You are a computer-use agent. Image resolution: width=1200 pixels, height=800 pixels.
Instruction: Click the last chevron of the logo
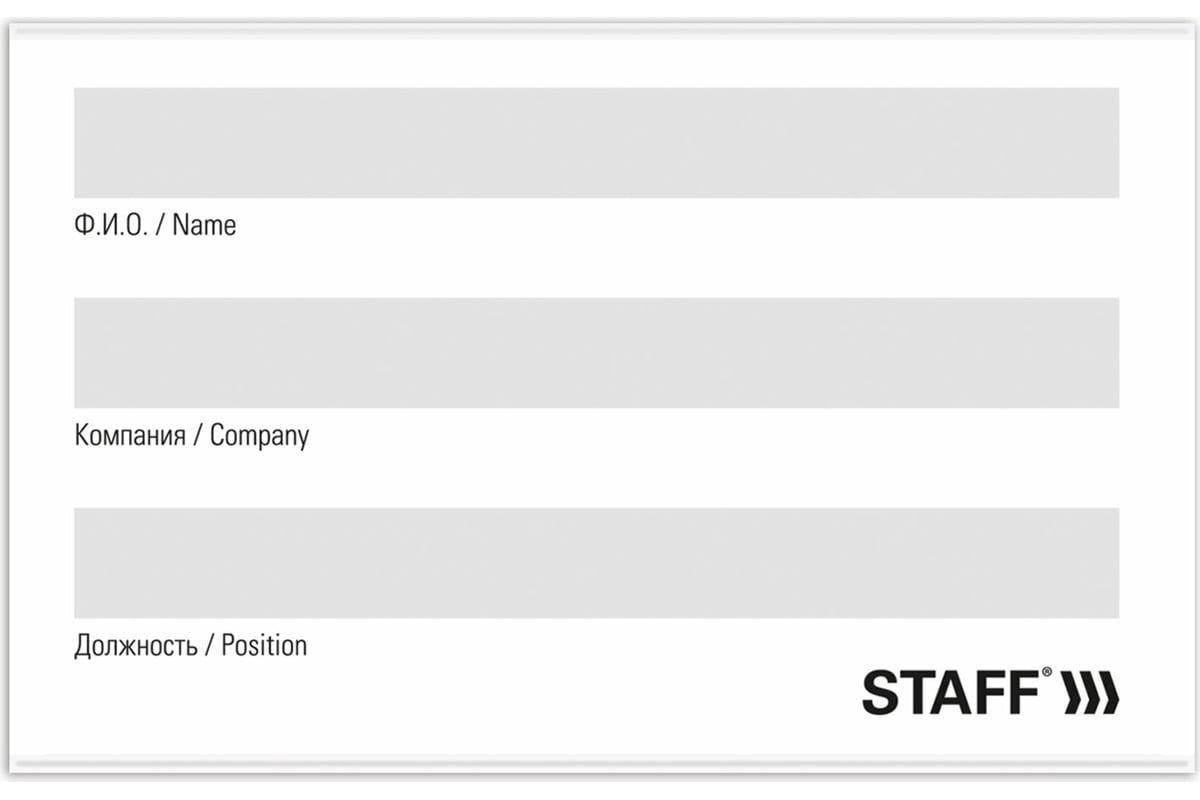click(x=1110, y=692)
